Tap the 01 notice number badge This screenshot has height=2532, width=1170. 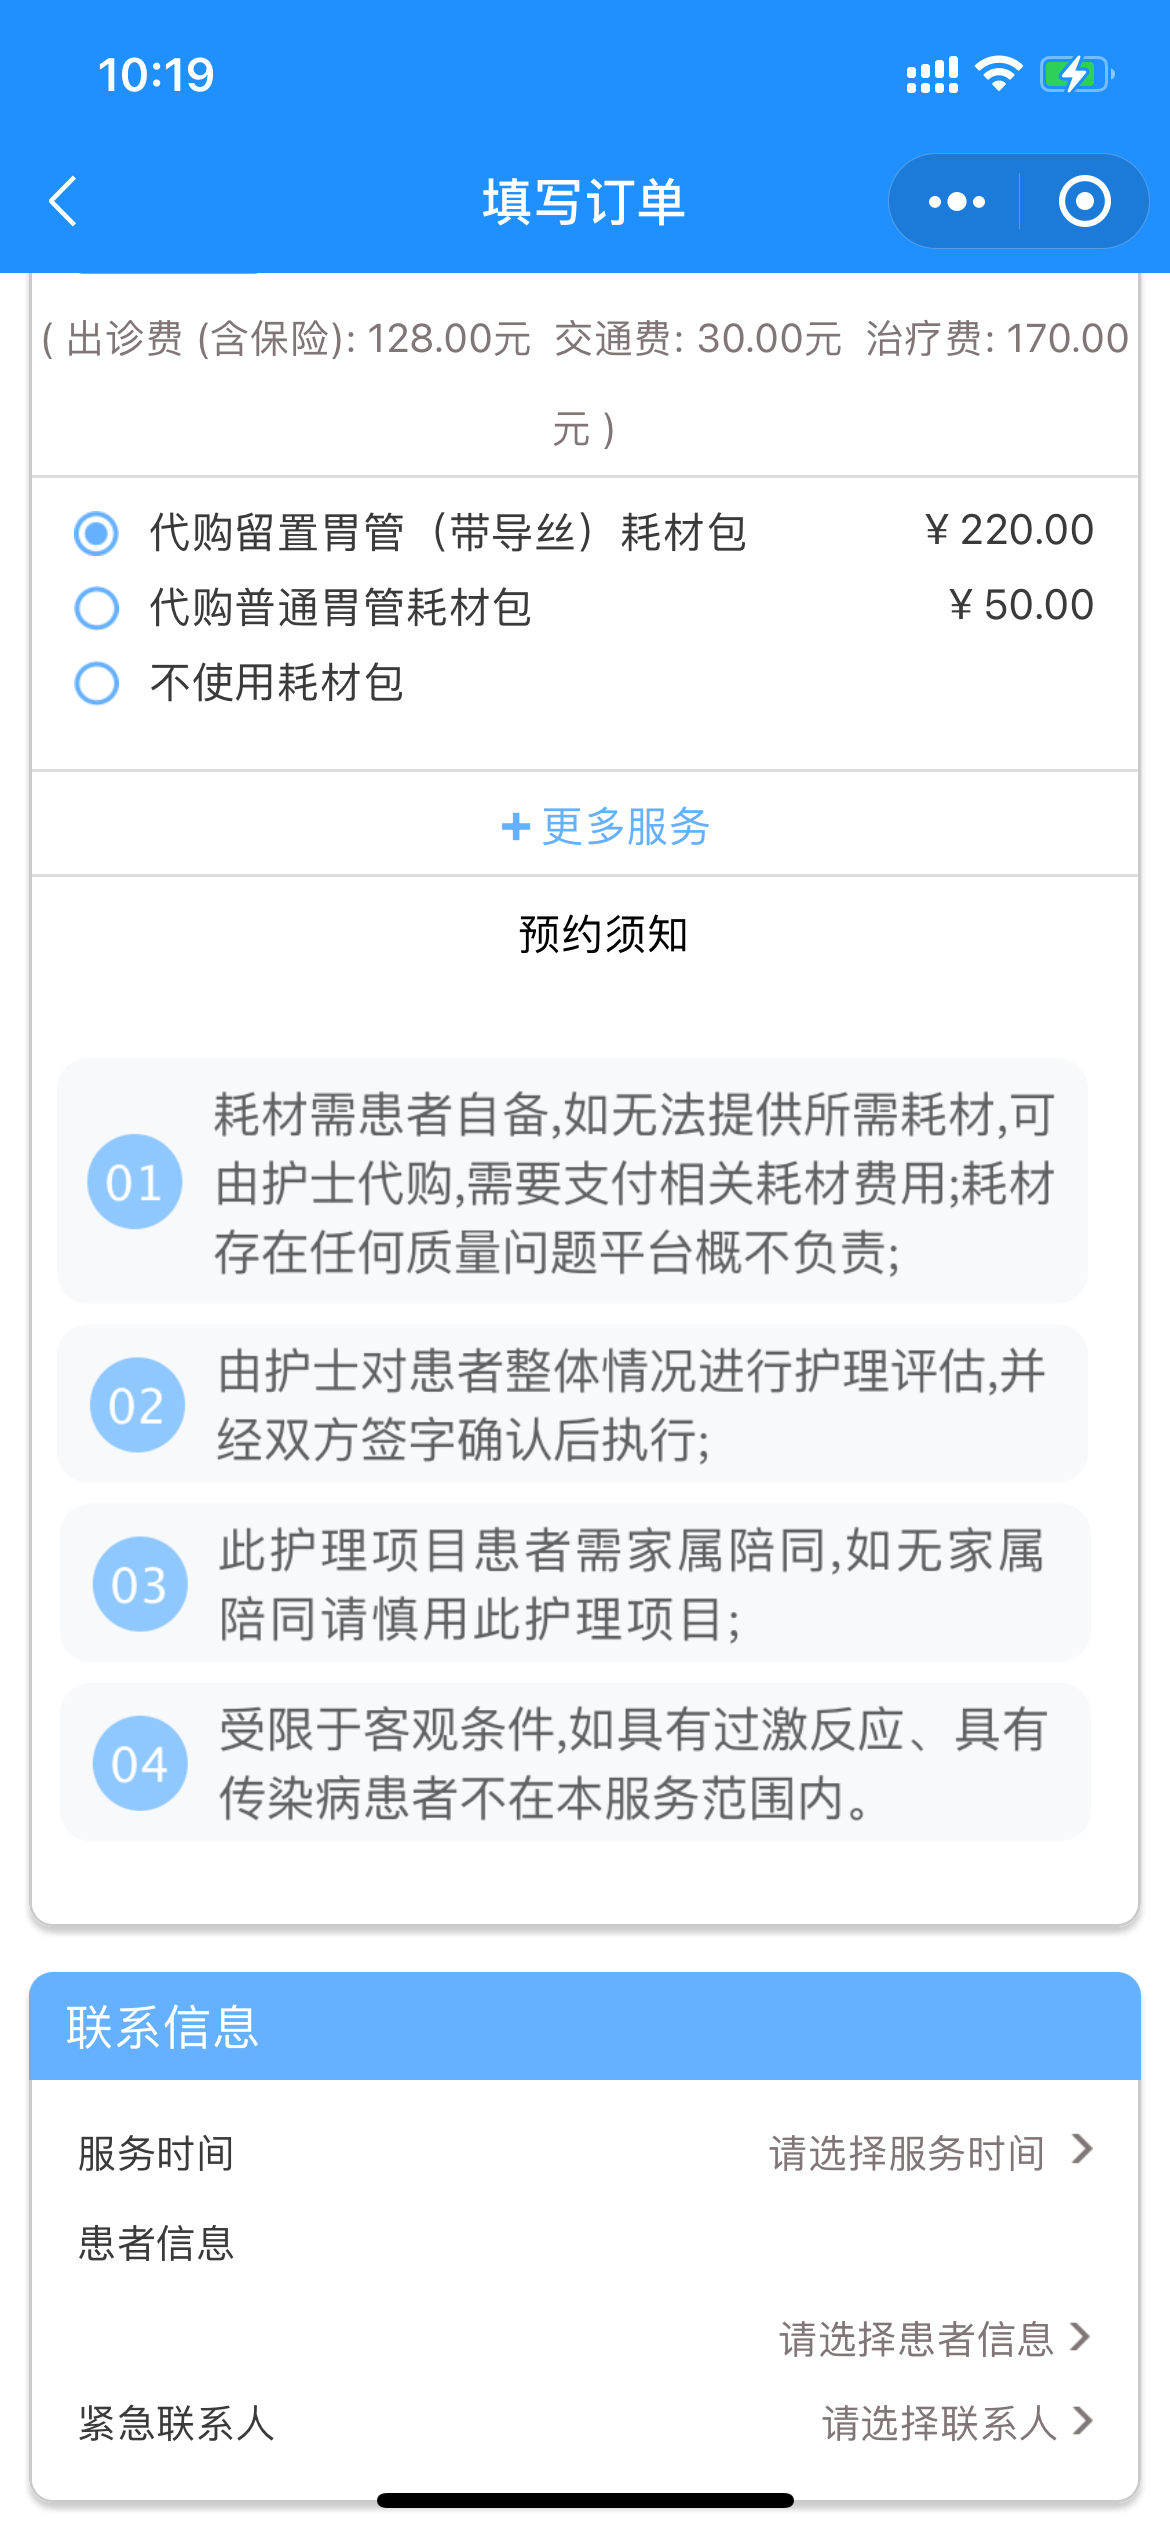pos(135,1181)
